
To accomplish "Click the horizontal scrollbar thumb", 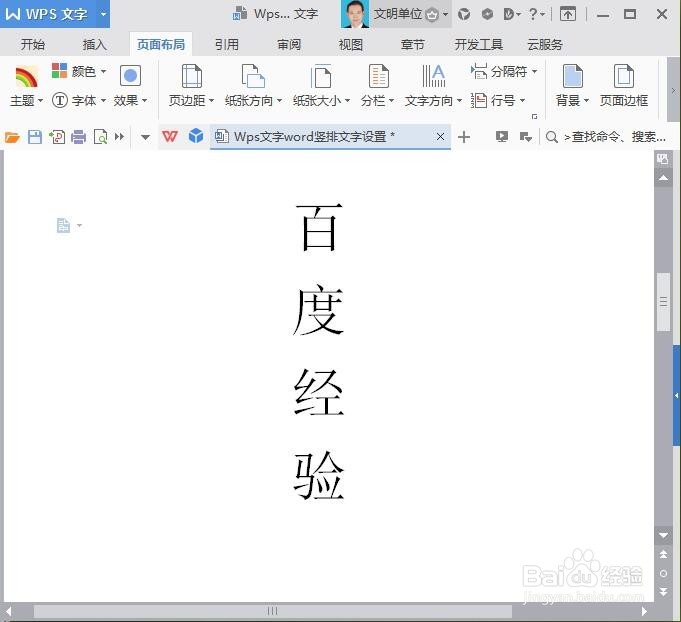I will pyautogui.click(x=273, y=611).
